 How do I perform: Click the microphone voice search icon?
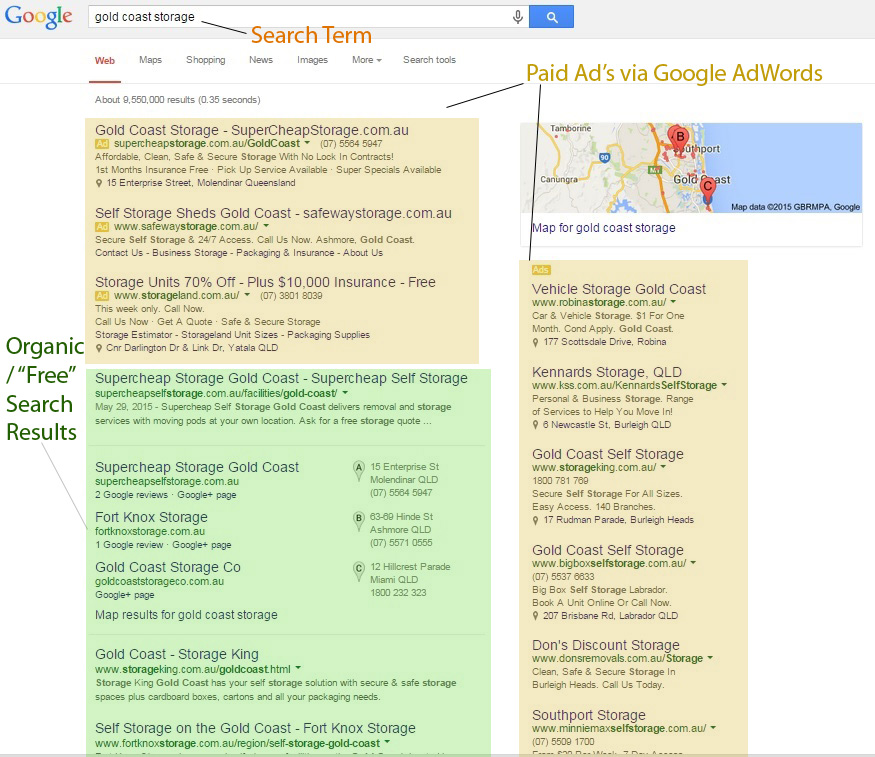(518, 17)
